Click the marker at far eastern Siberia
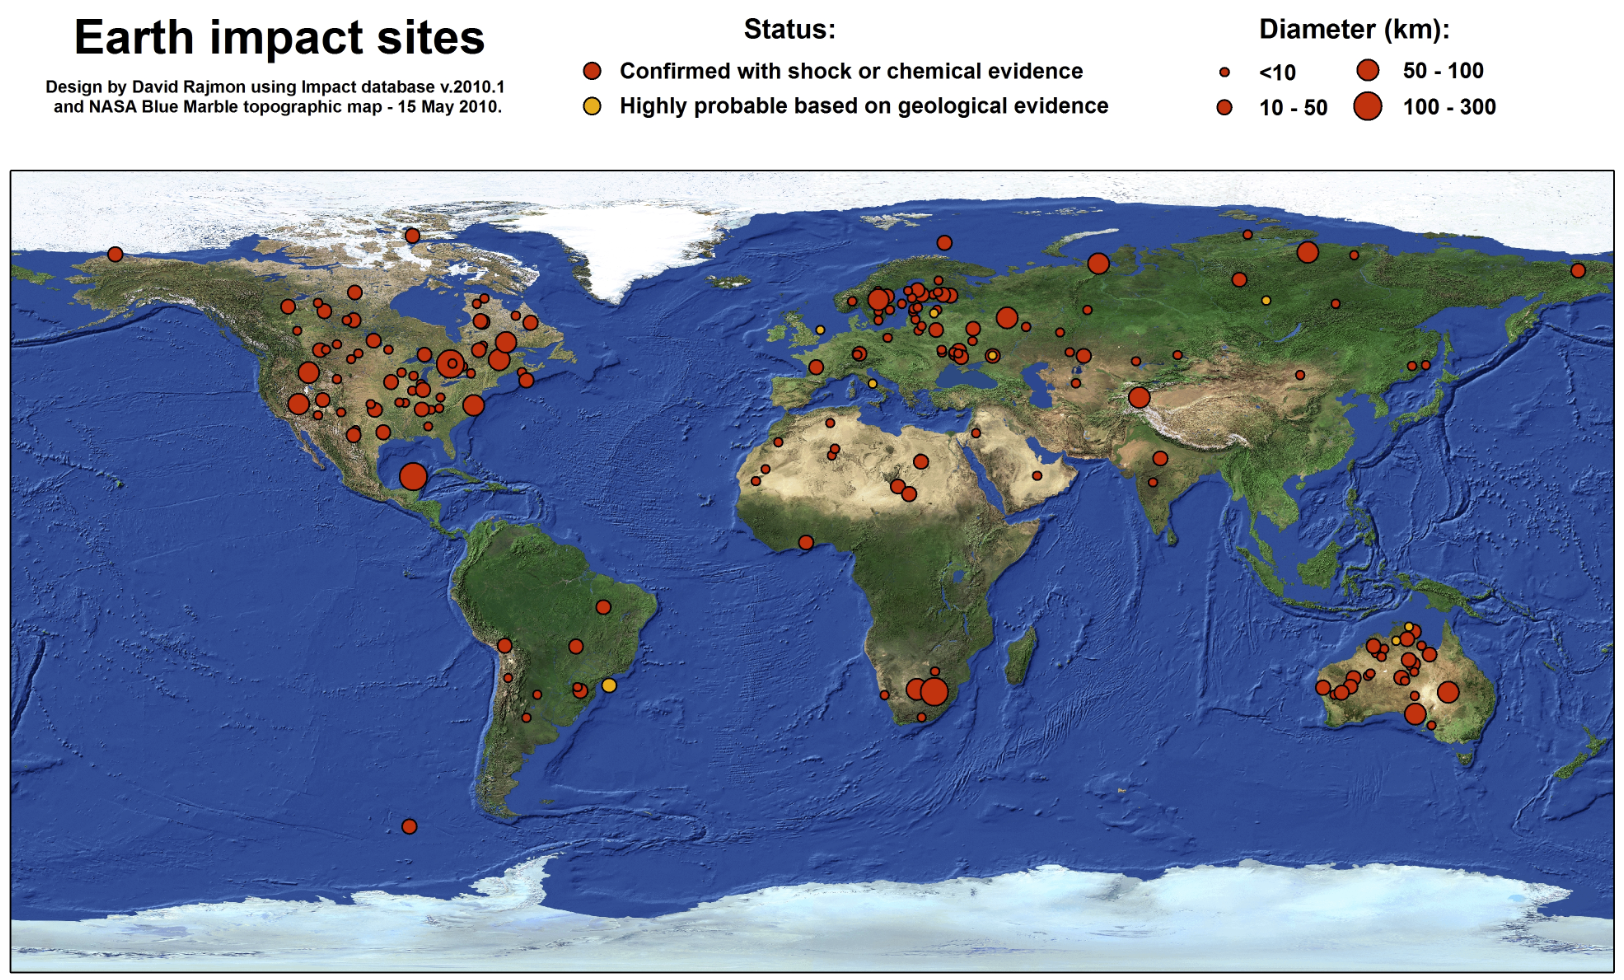1624x980 pixels. tap(1578, 270)
